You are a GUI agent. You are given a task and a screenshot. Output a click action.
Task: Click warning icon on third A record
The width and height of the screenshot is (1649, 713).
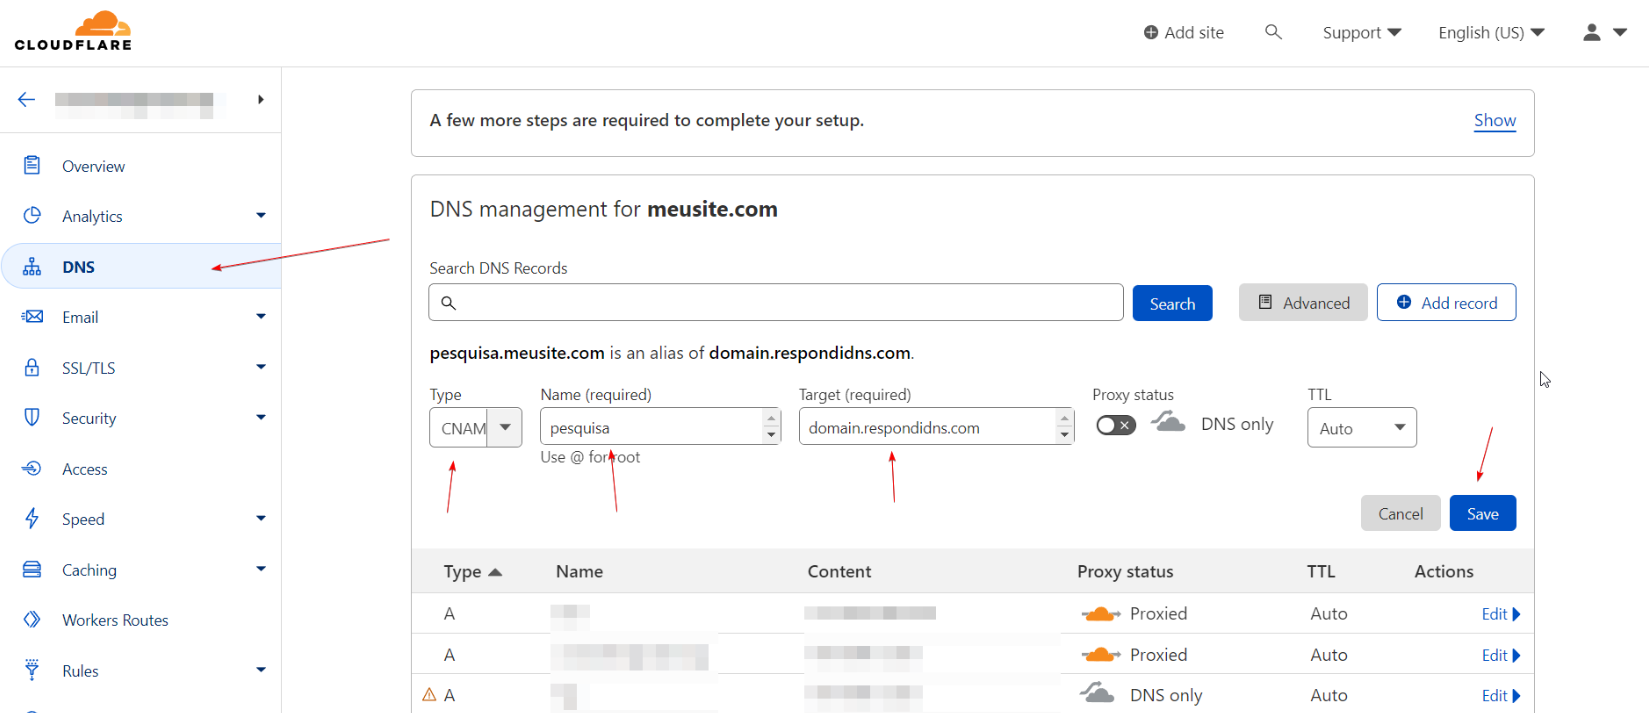click(429, 694)
